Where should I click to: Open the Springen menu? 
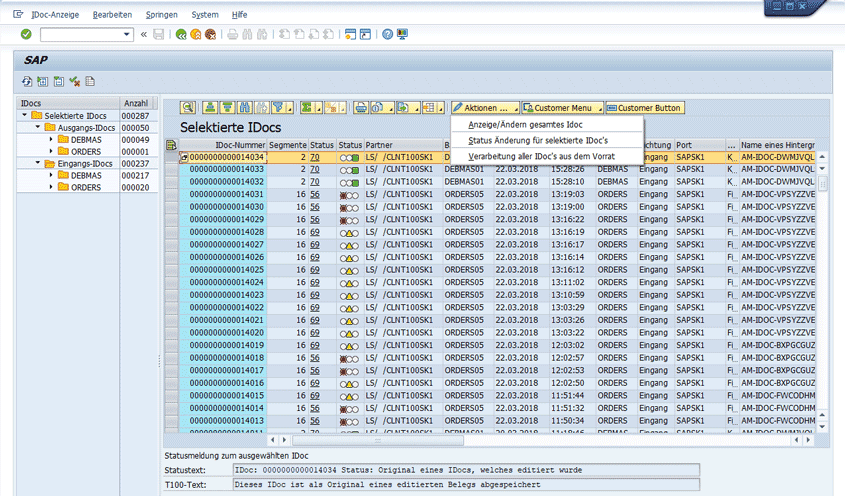click(162, 15)
